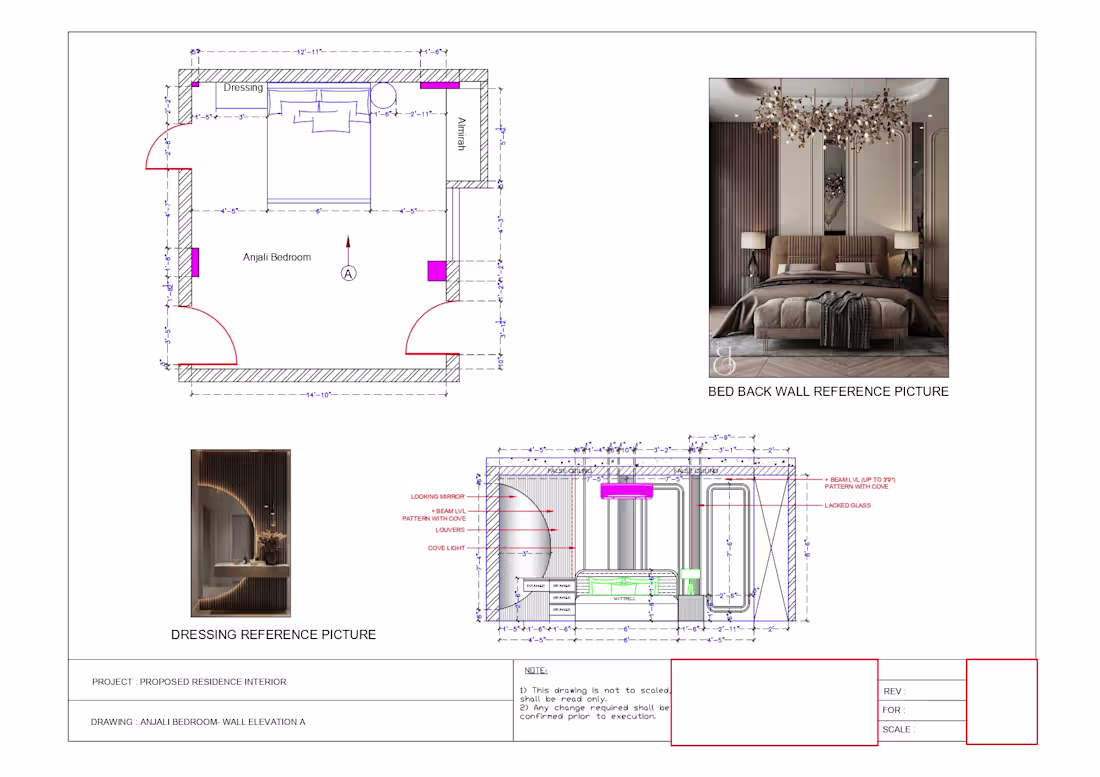Click the 8'-6" height dimension right of elevation

point(807,548)
